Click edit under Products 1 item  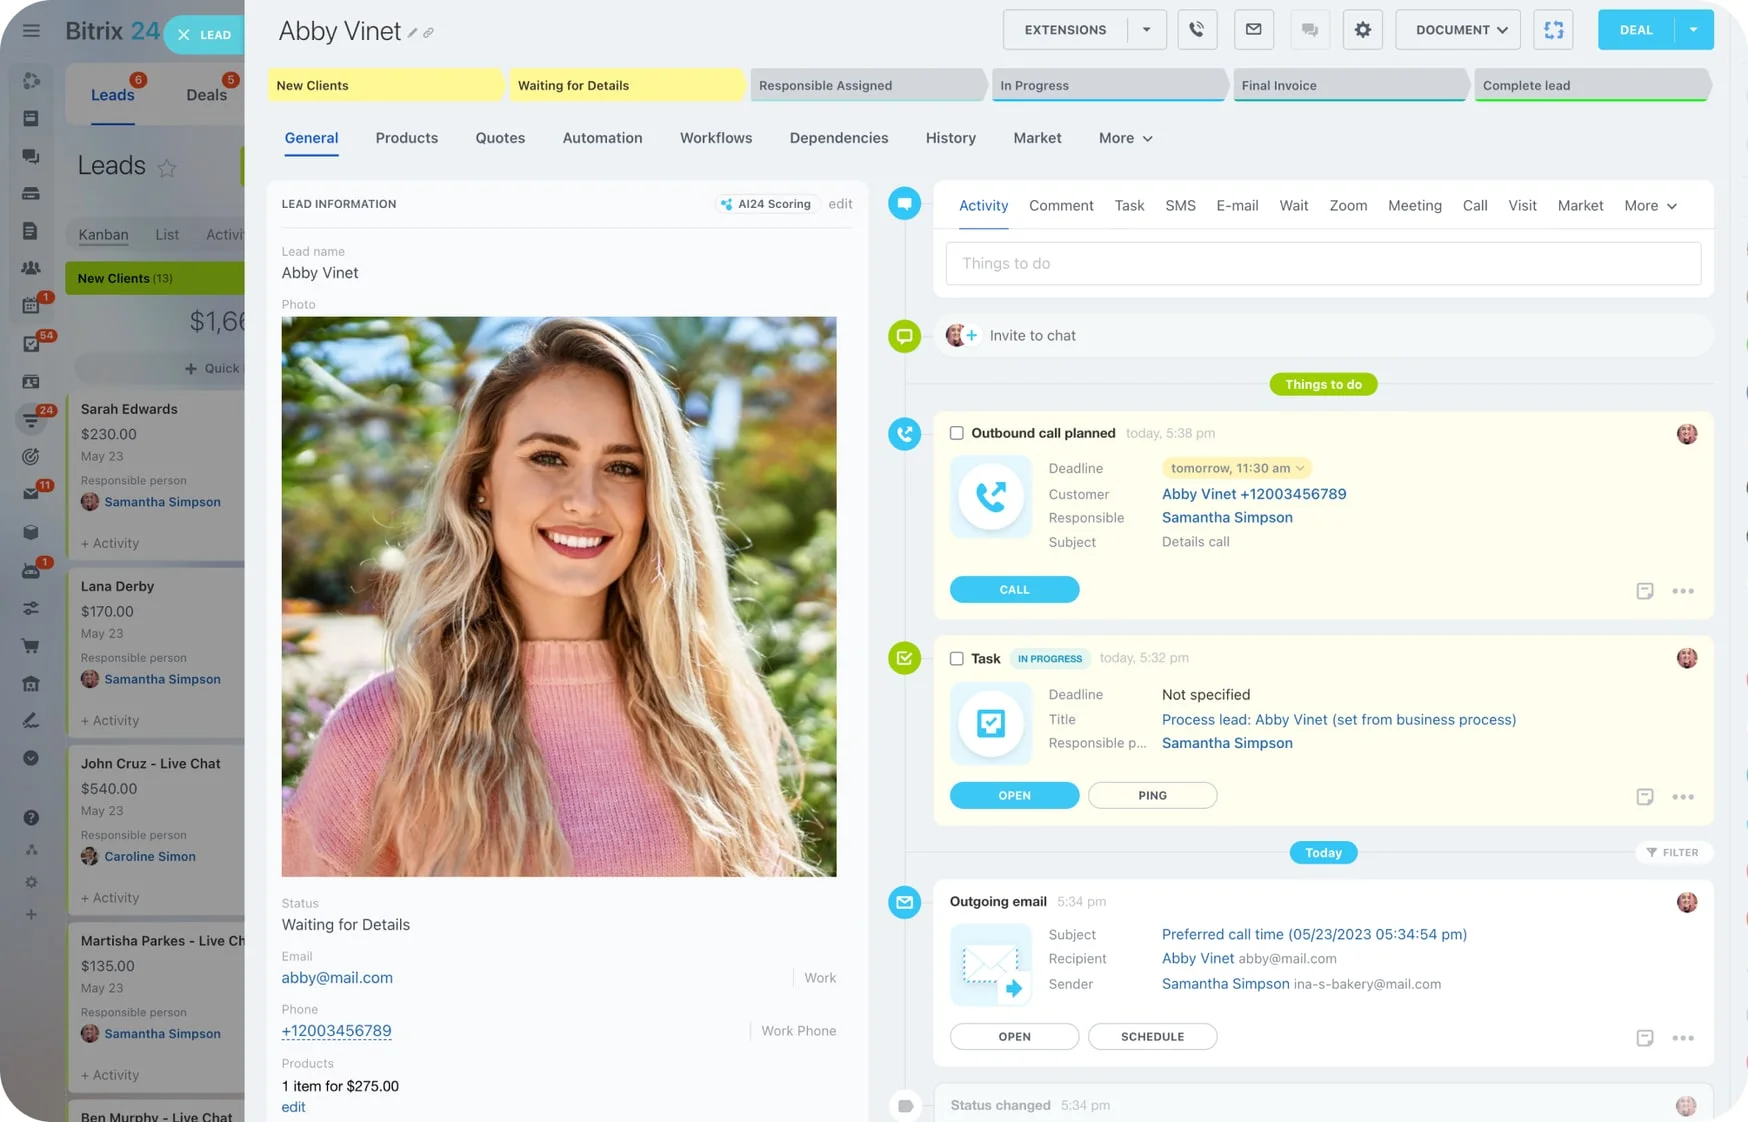[x=293, y=1107]
